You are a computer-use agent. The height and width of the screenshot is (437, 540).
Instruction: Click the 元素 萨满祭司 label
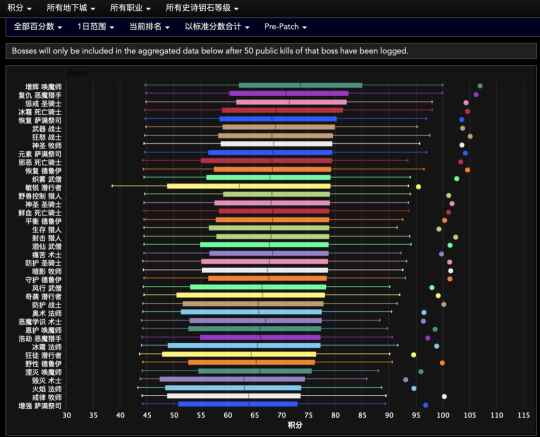pos(40,154)
